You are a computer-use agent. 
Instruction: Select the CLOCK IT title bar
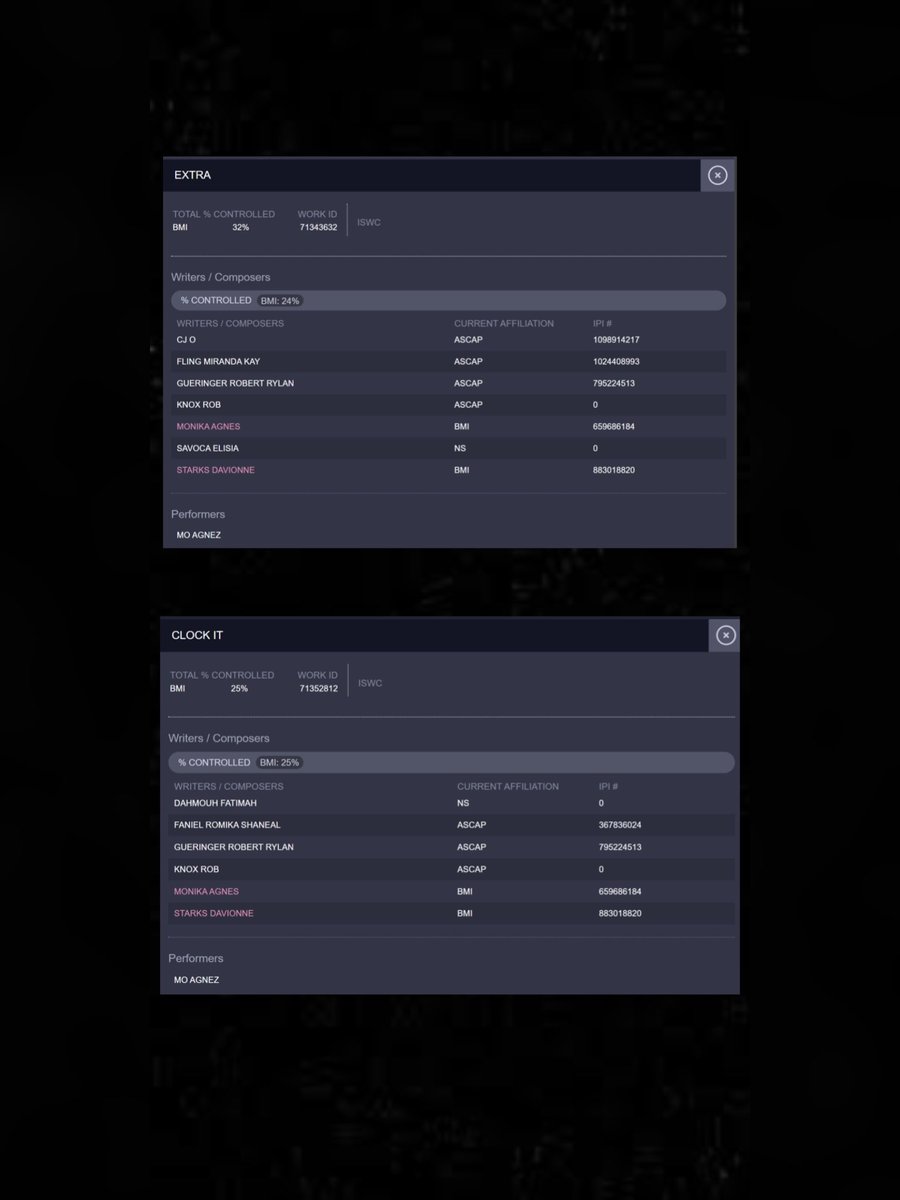(x=196, y=634)
